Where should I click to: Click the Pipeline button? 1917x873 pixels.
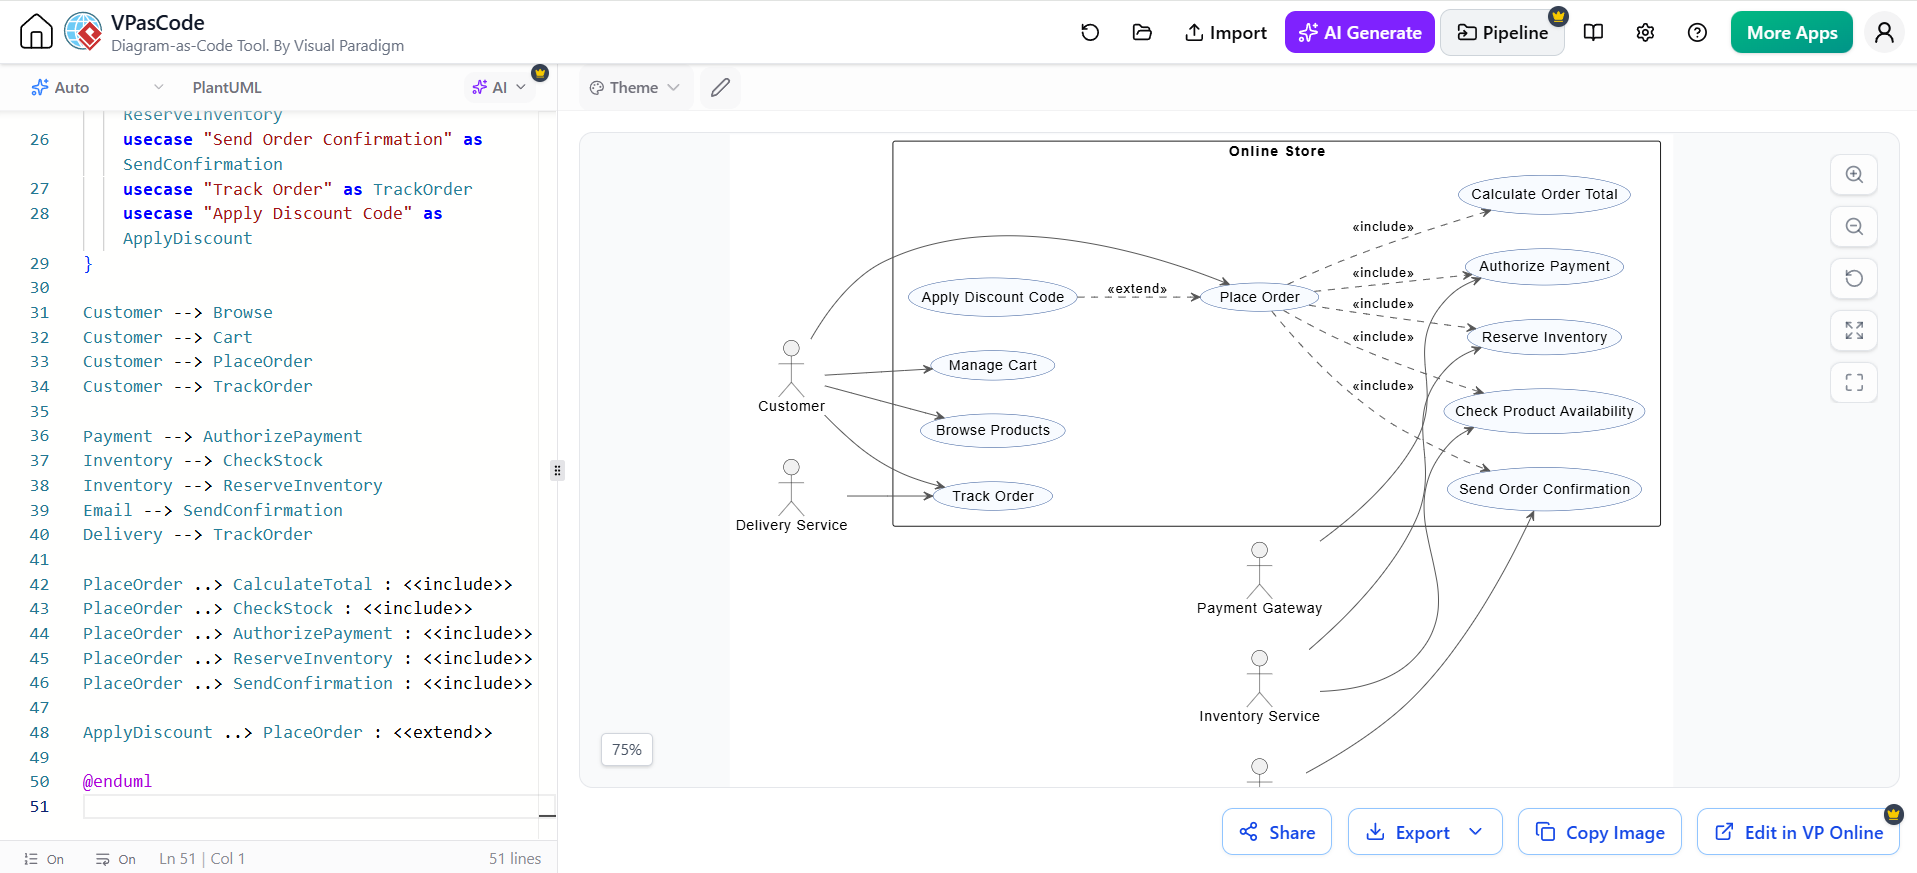click(x=1502, y=33)
